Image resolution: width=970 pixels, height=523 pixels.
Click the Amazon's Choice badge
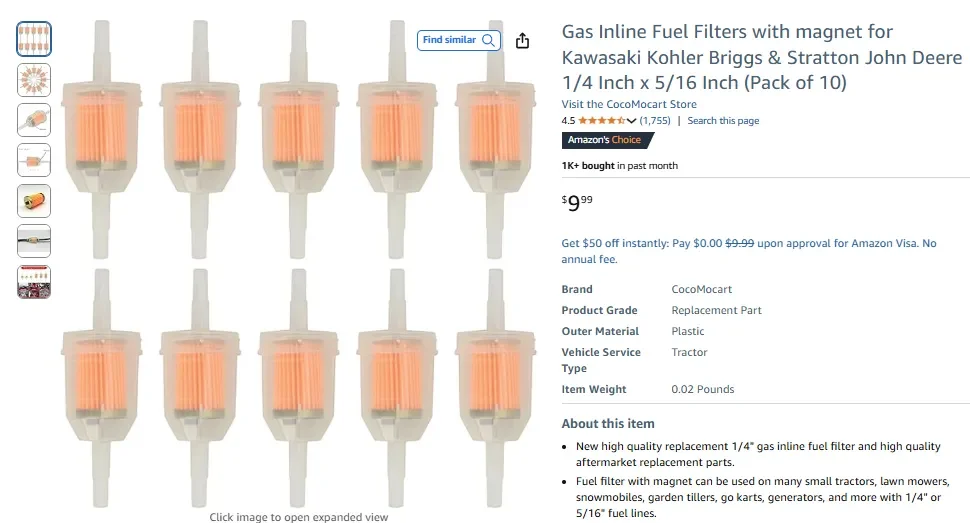(607, 140)
